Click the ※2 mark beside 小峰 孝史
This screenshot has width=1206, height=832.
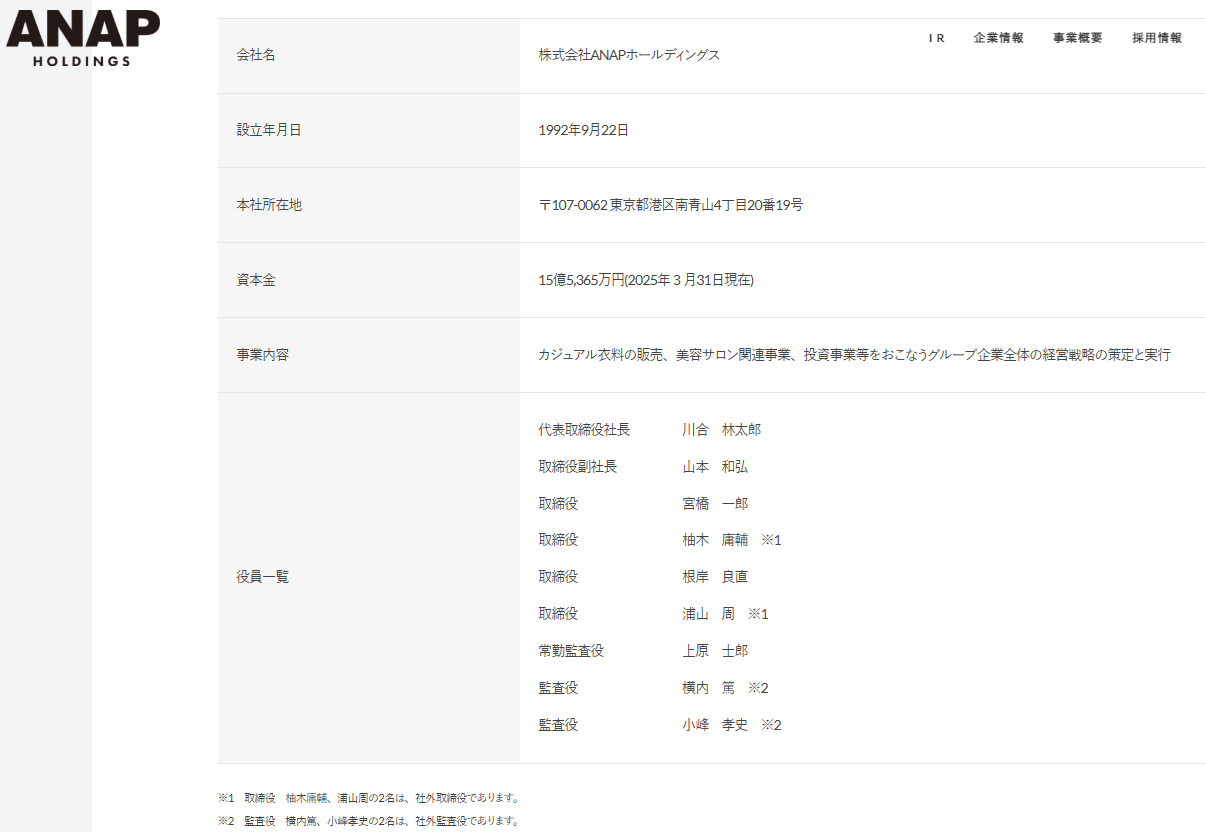(771, 725)
